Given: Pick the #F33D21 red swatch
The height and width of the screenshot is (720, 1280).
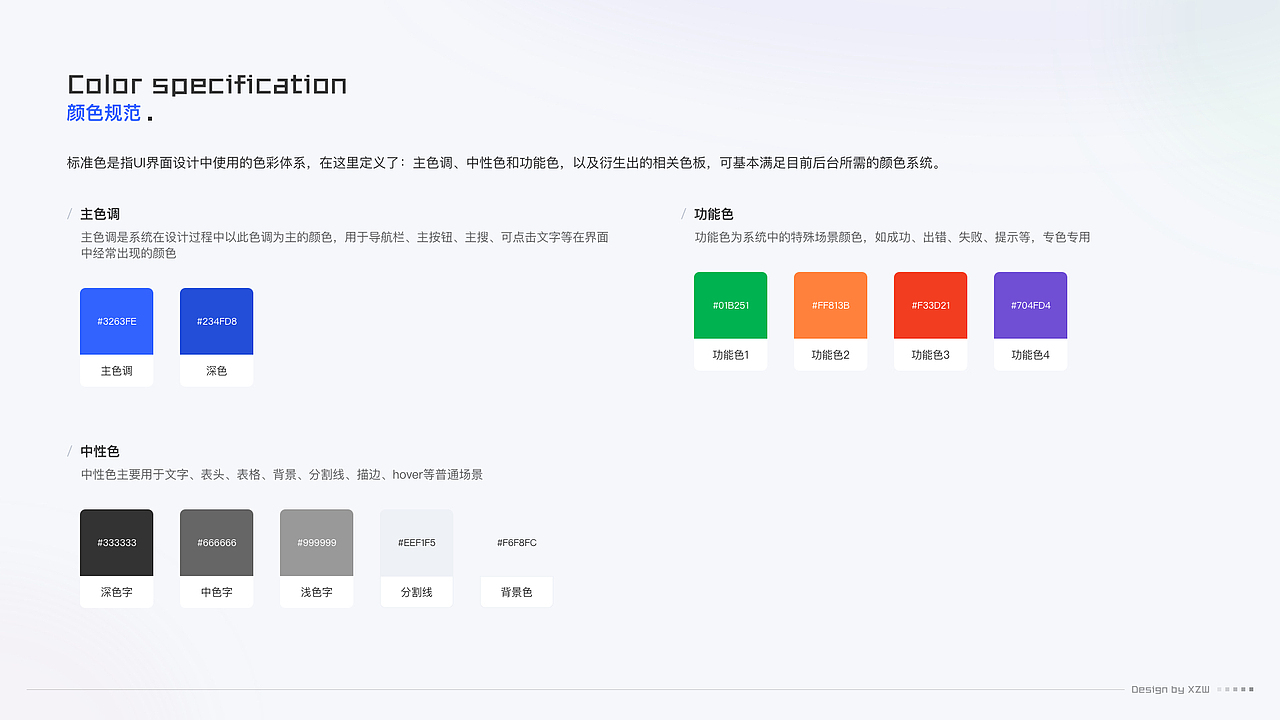Looking at the screenshot, I should (x=930, y=305).
